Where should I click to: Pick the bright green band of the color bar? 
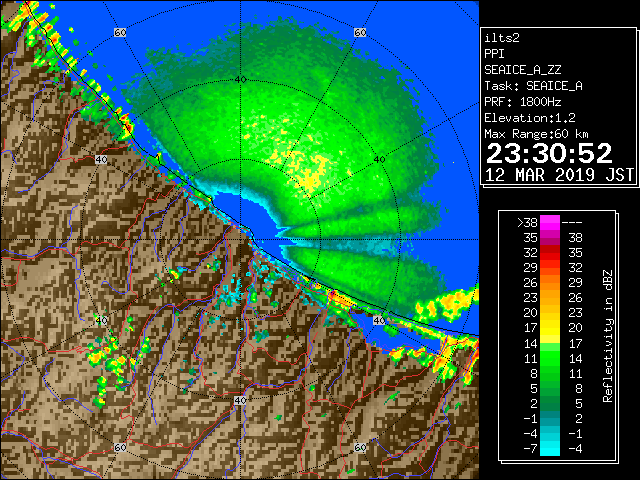pos(550,358)
